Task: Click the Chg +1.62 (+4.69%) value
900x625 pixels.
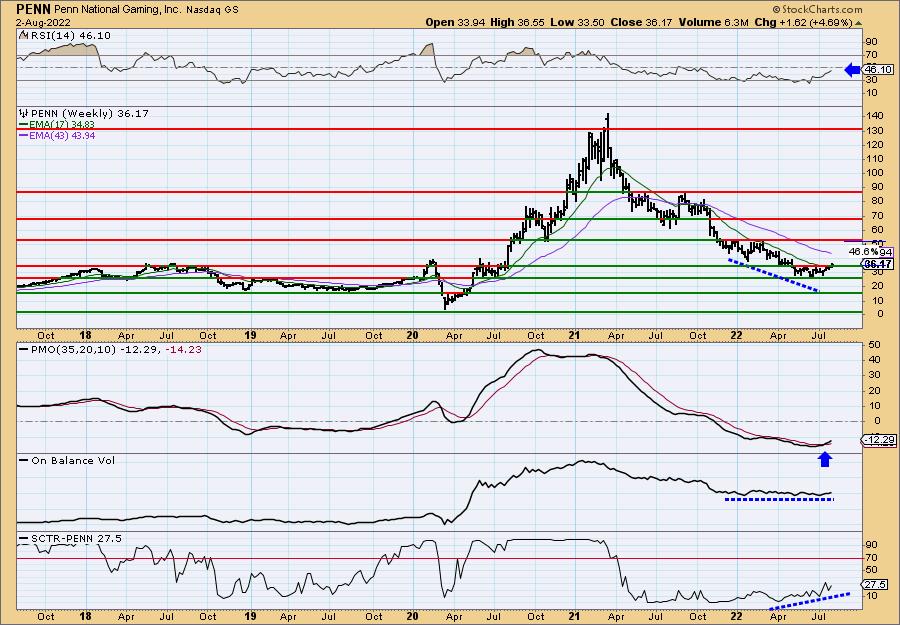Action: pos(804,22)
